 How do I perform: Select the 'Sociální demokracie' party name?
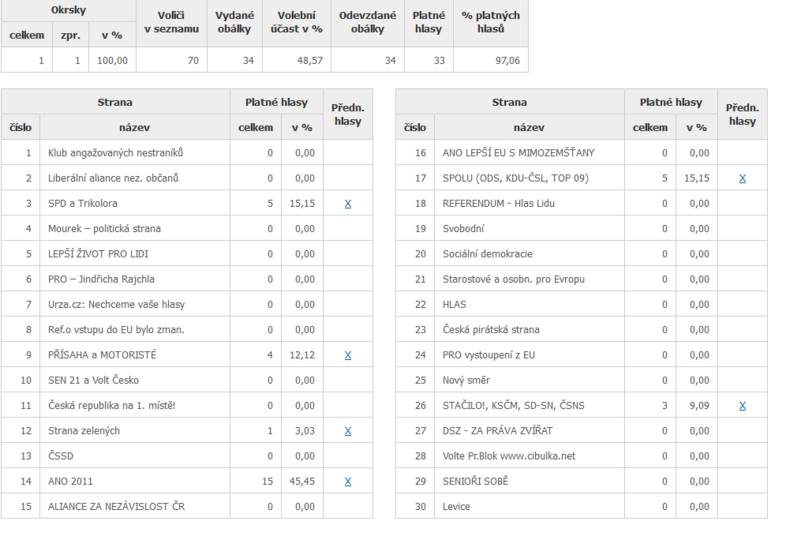pos(487,254)
